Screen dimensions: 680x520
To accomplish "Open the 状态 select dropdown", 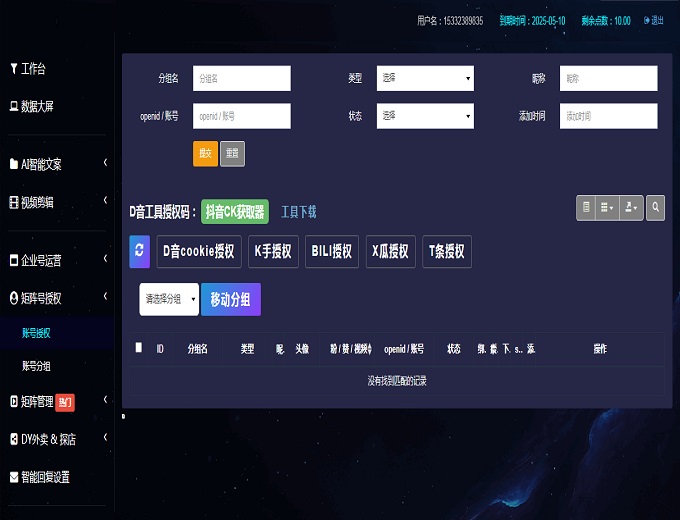I will coord(425,116).
